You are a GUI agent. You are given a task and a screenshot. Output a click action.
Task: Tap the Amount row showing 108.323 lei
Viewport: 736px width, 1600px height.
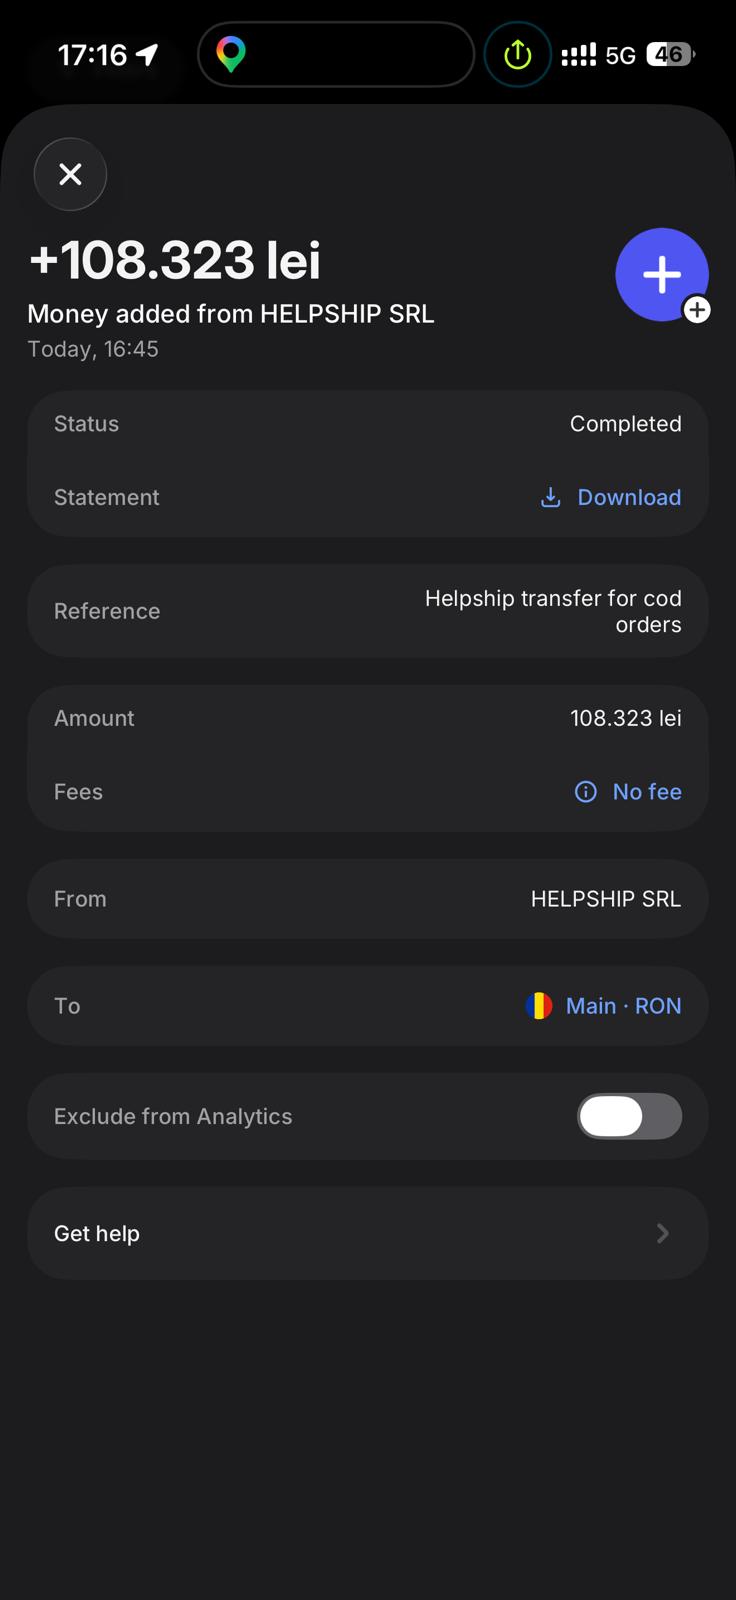367,717
